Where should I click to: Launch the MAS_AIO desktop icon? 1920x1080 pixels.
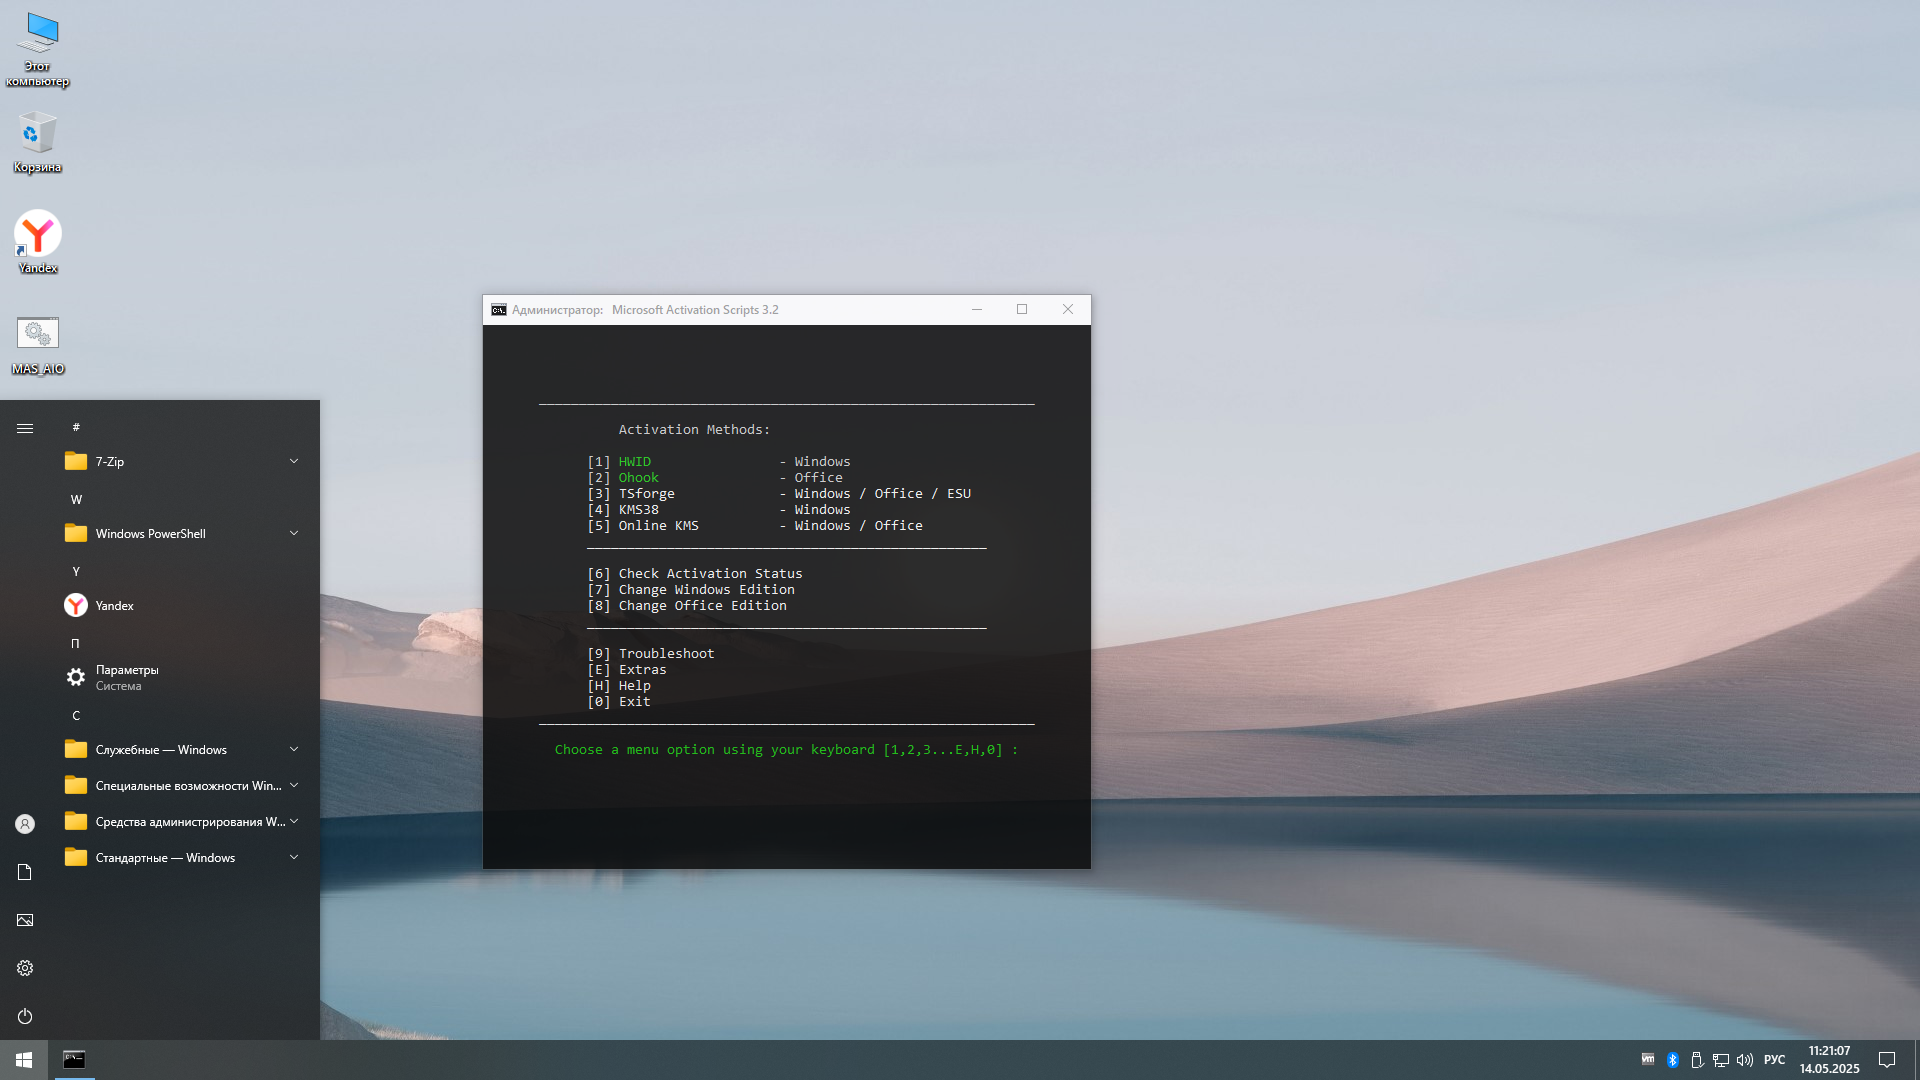click(37, 332)
